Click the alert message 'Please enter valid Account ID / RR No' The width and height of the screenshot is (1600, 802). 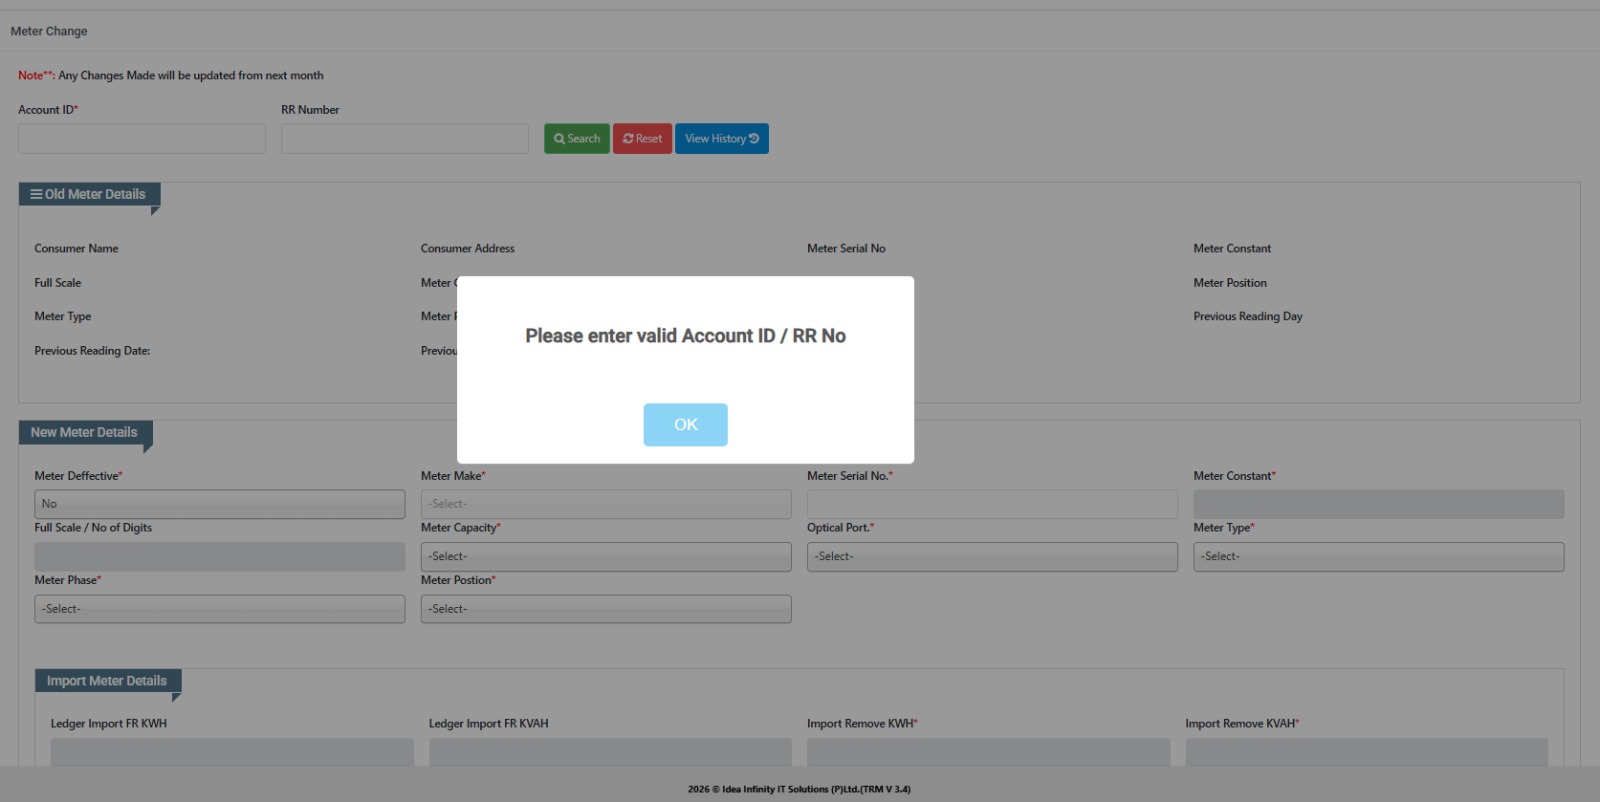pyautogui.click(x=685, y=336)
